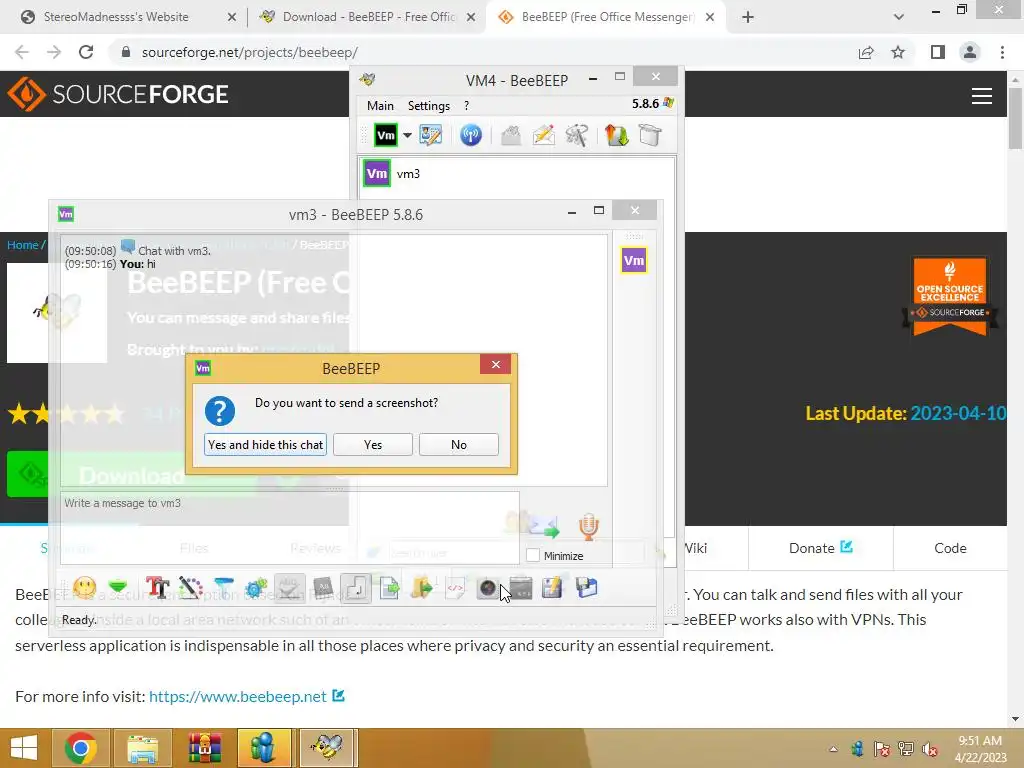This screenshot has height=768, width=1024.
Task: Open Chrome three-dot menu
Action: pyautogui.click(x=1002, y=52)
